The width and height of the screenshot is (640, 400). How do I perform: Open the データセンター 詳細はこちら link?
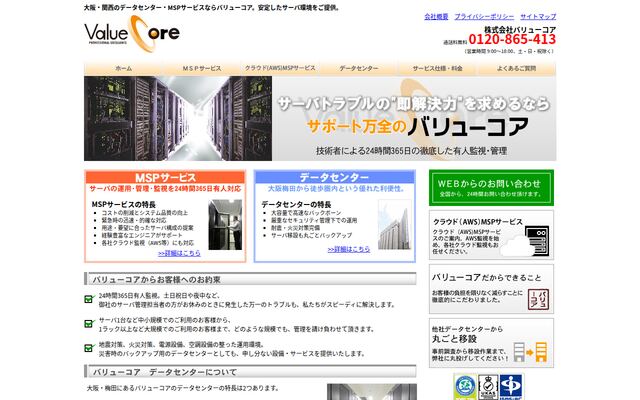click(349, 249)
